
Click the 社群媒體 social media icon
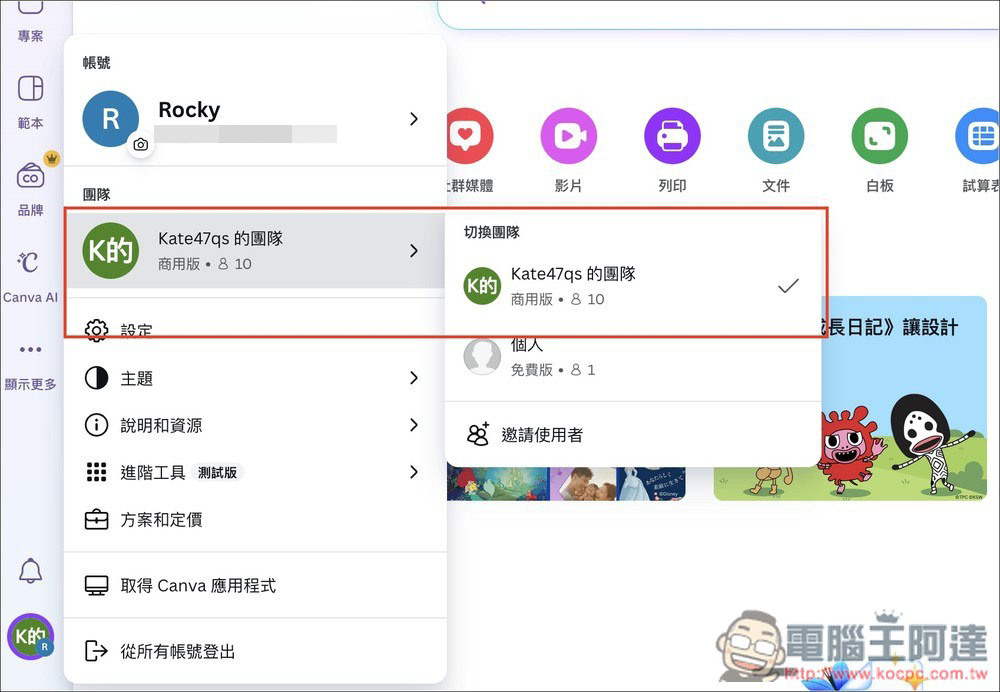point(467,135)
